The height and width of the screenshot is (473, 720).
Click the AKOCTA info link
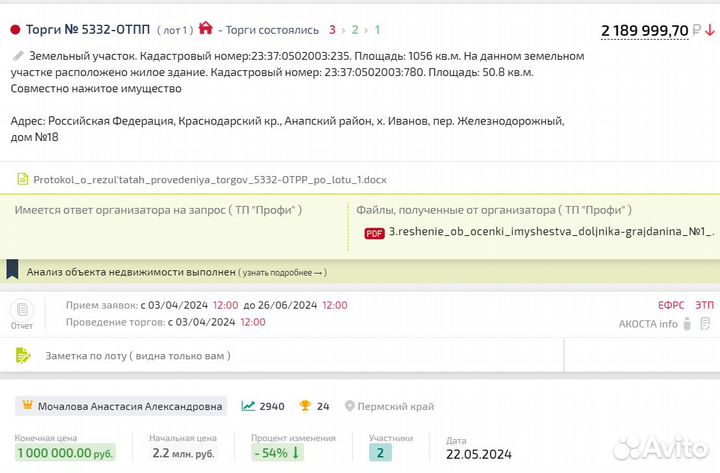point(648,323)
